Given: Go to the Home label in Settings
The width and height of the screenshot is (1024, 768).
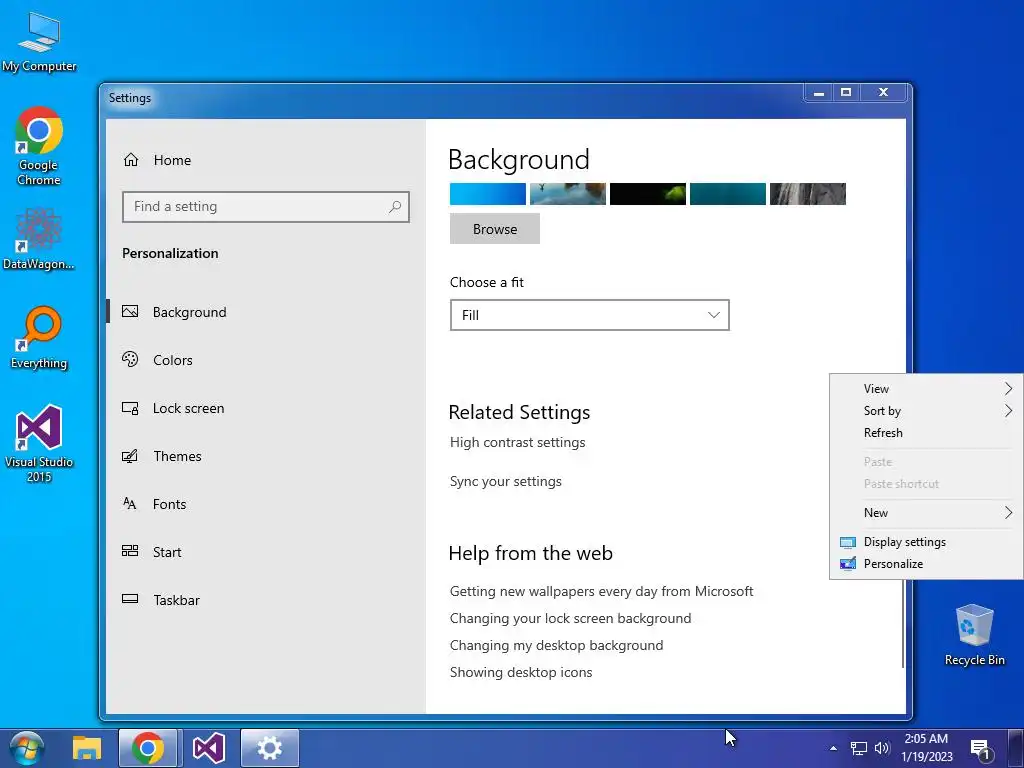Looking at the screenshot, I should click(172, 160).
